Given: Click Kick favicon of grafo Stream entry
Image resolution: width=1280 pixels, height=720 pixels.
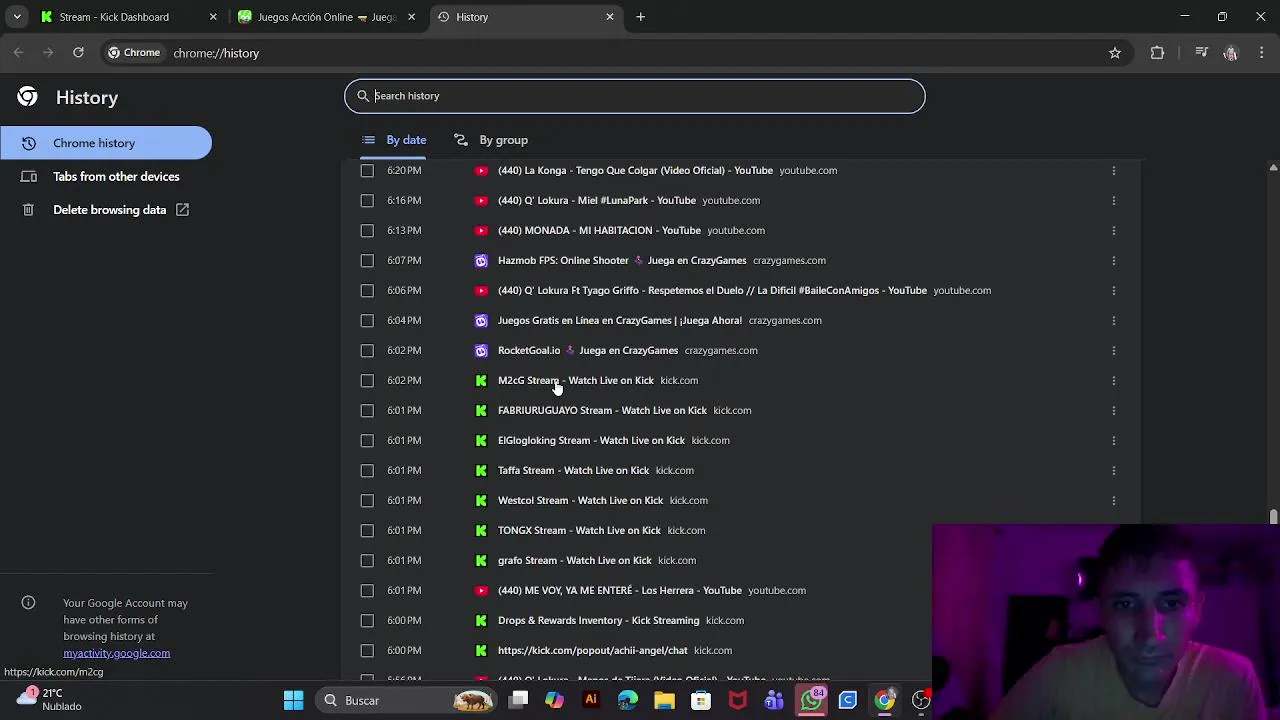Looking at the screenshot, I should pos(481,560).
